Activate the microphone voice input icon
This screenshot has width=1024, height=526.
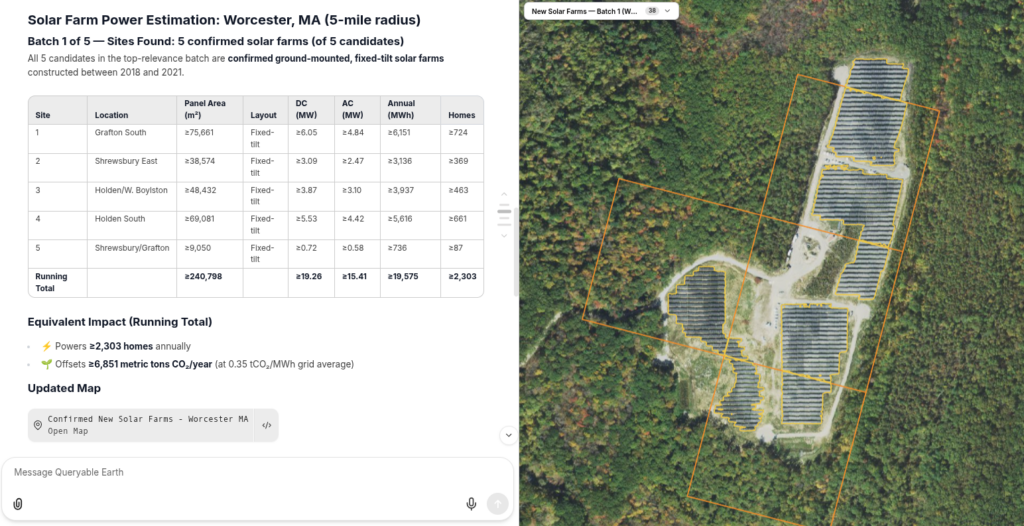point(471,504)
